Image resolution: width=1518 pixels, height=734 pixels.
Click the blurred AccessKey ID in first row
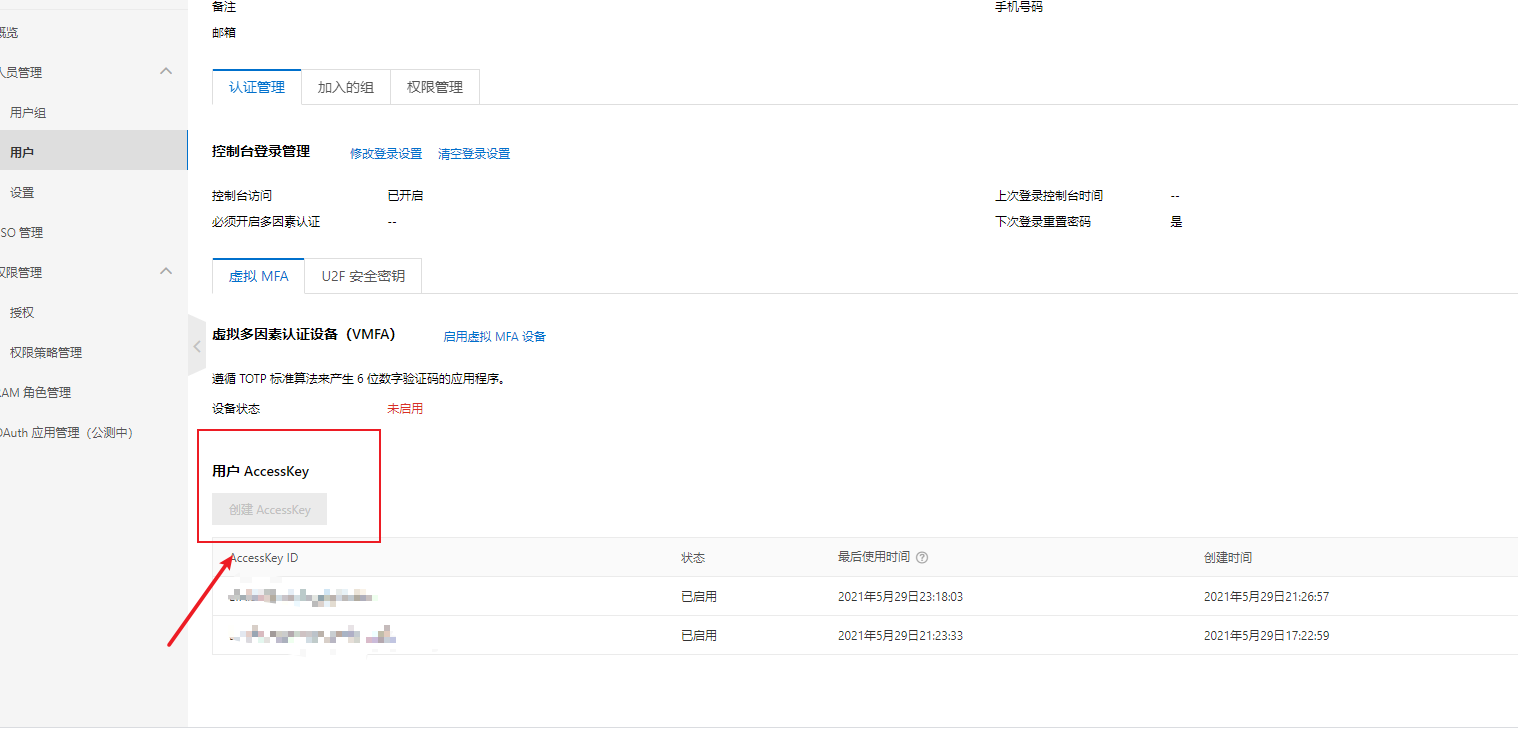tap(301, 597)
